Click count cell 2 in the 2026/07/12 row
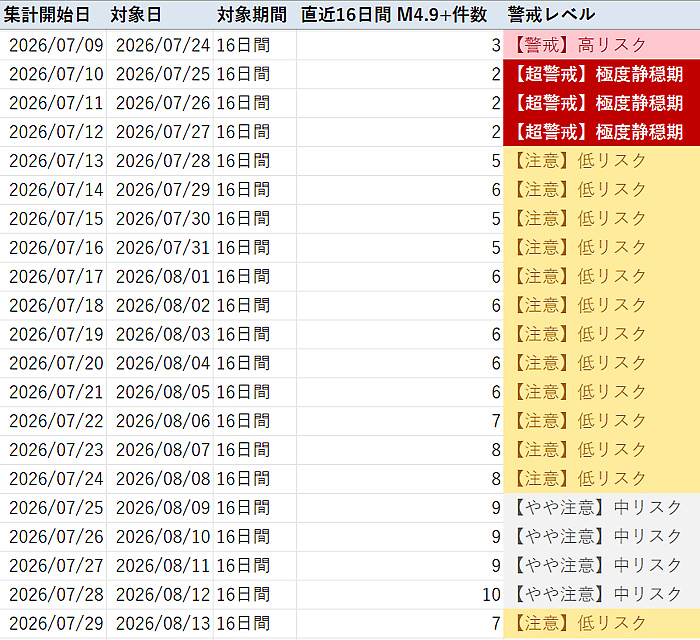The image size is (700, 640). (400, 132)
